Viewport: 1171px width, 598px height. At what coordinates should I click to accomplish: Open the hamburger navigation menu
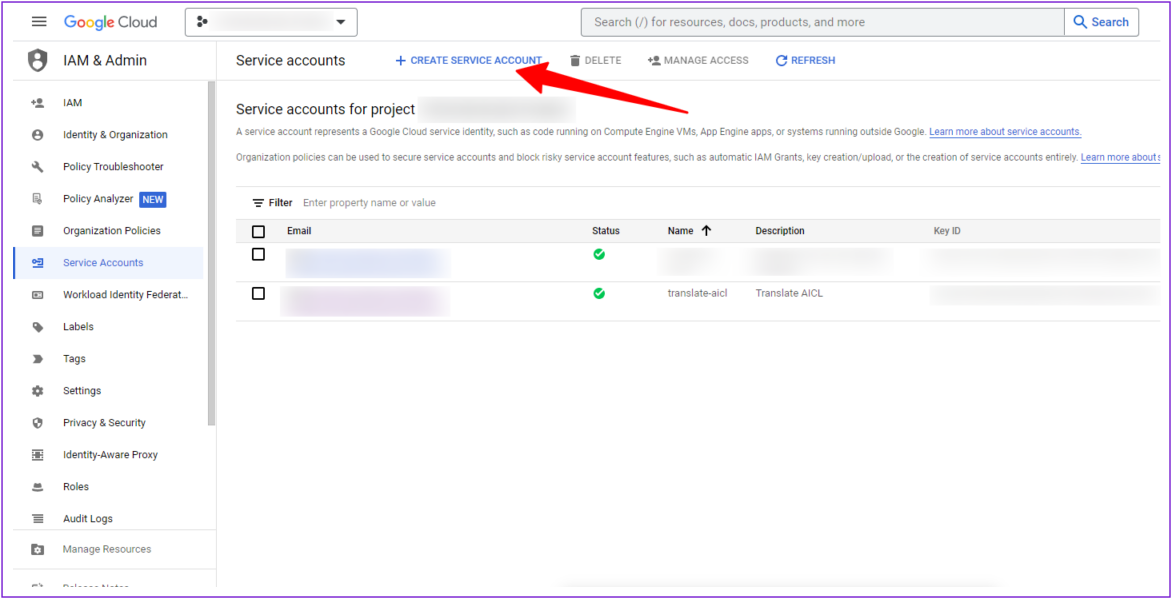pos(39,22)
